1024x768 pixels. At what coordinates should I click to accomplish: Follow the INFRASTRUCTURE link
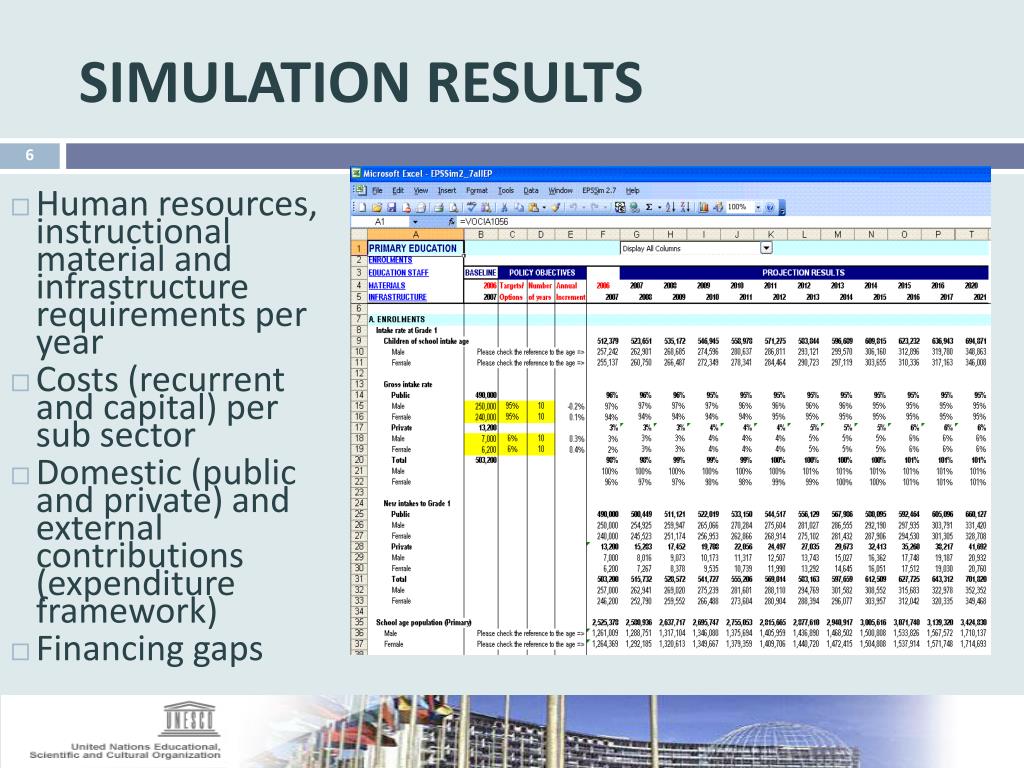(x=397, y=297)
